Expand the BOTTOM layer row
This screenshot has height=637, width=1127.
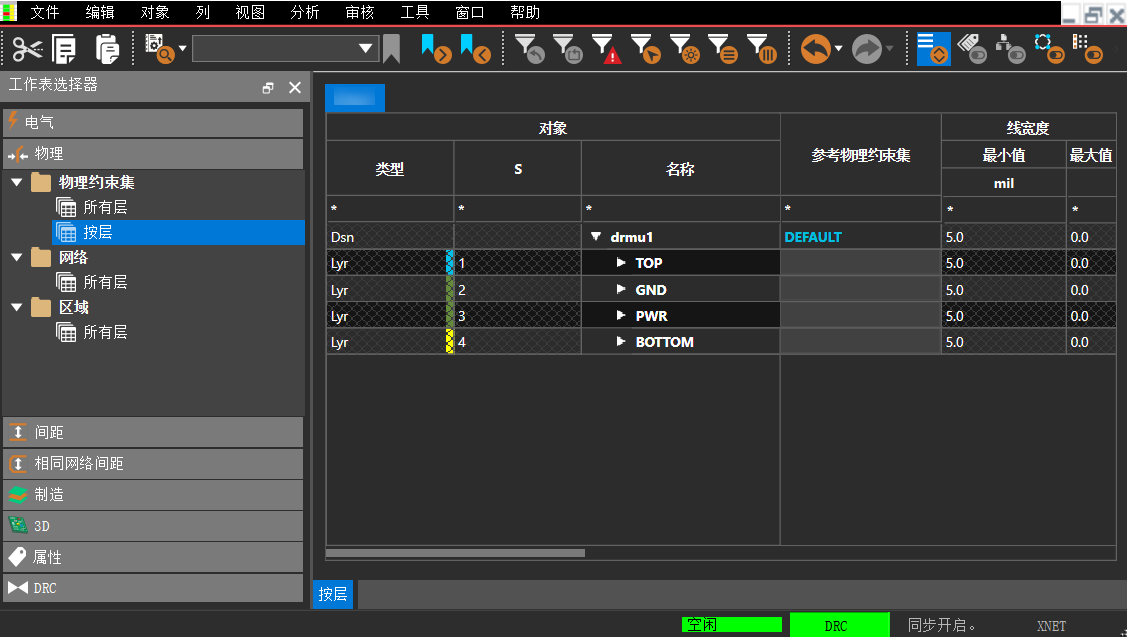click(x=621, y=342)
